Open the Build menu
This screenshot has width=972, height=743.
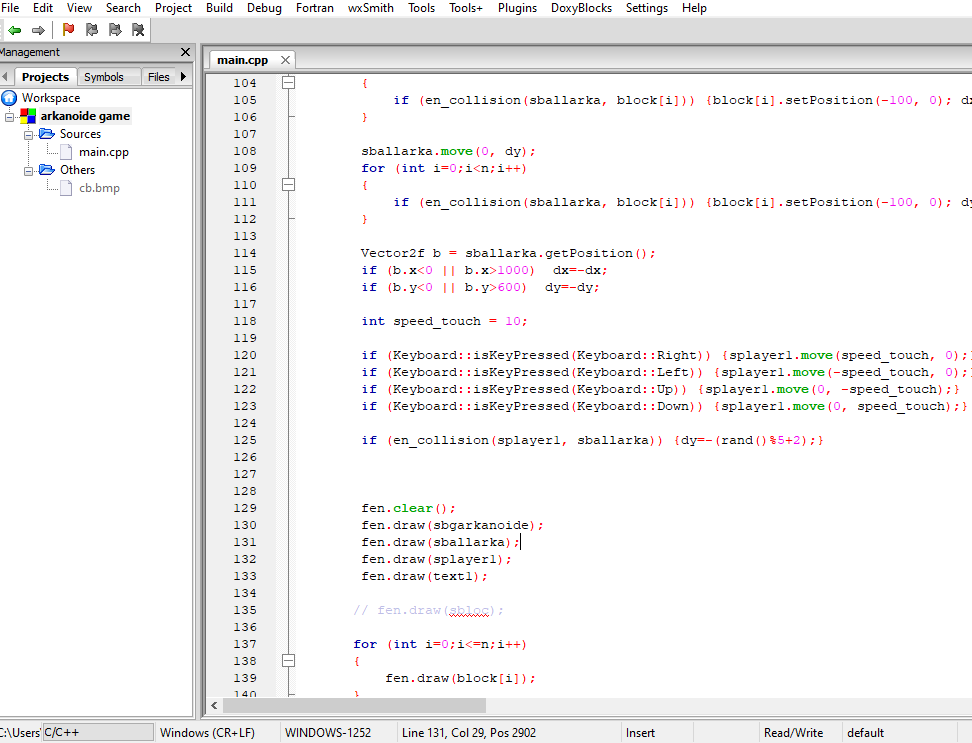pyautogui.click(x=219, y=8)
